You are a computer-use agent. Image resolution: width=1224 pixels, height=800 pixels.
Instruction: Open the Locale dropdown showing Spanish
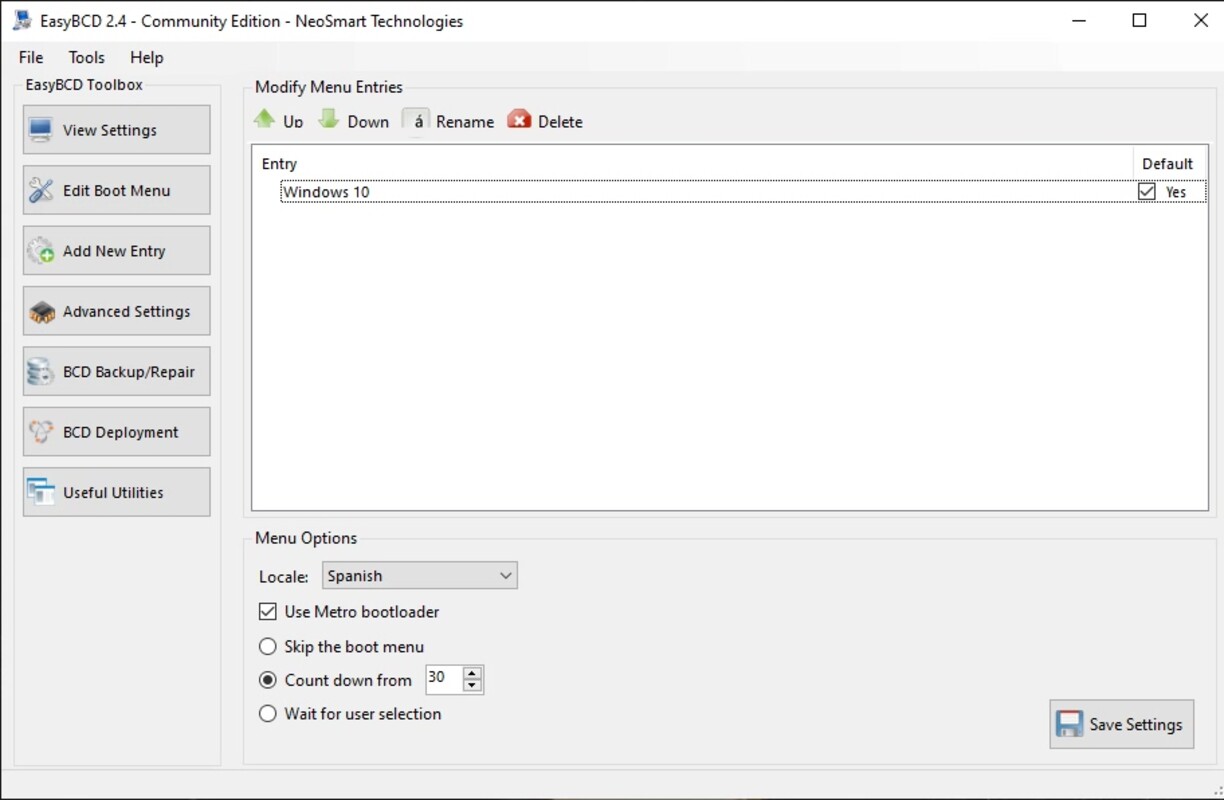[420, 575]
